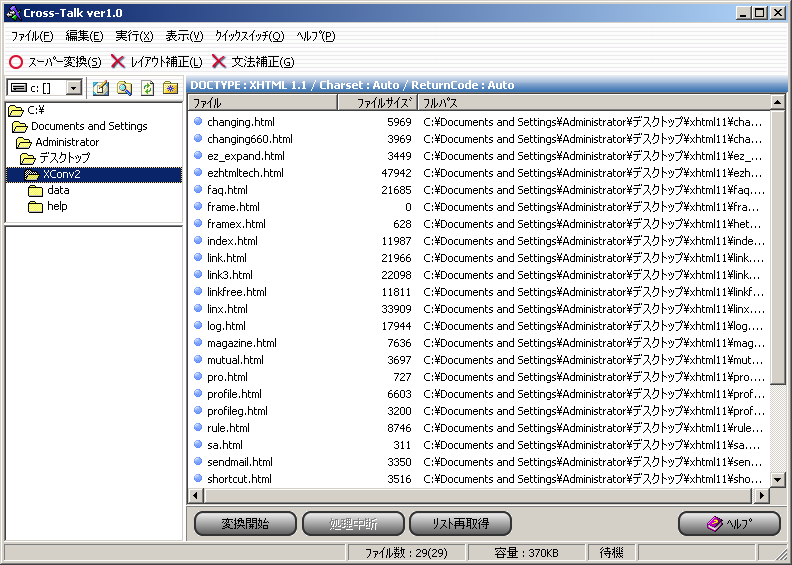Select the data folder in tree
The height and width of the screenshot is (565, 792).
coord(57,190)
